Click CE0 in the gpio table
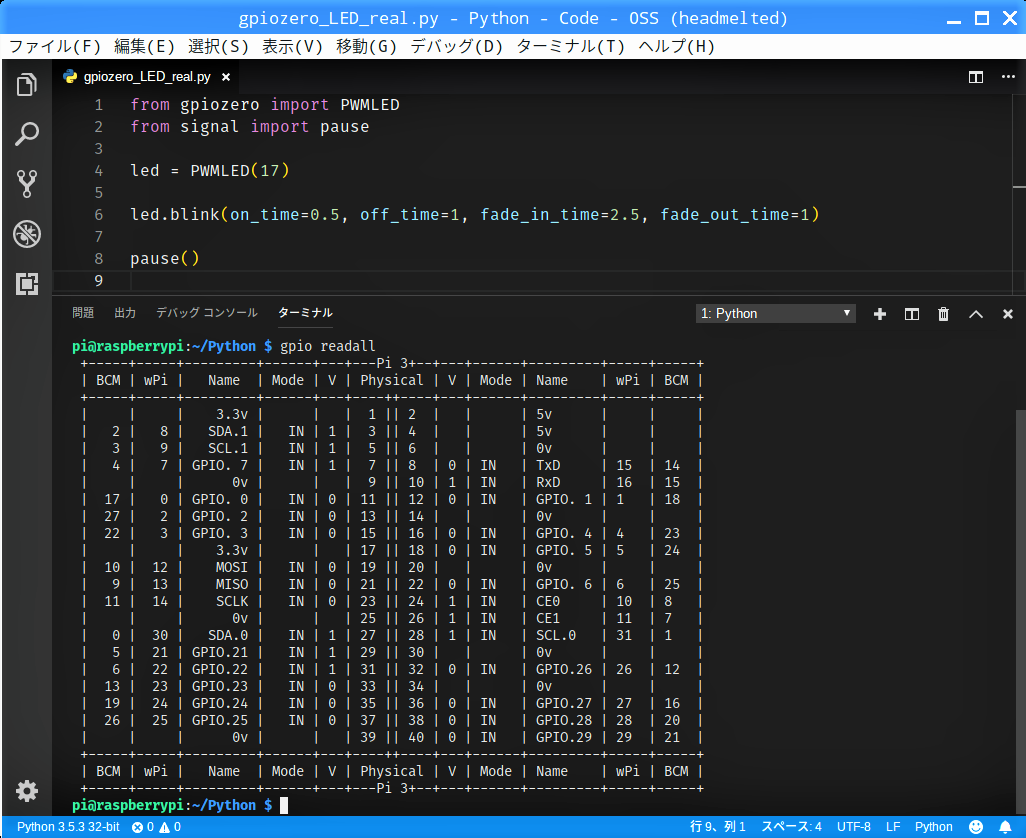Viewport: 1026px width, 838px height. tap(548, 601)
